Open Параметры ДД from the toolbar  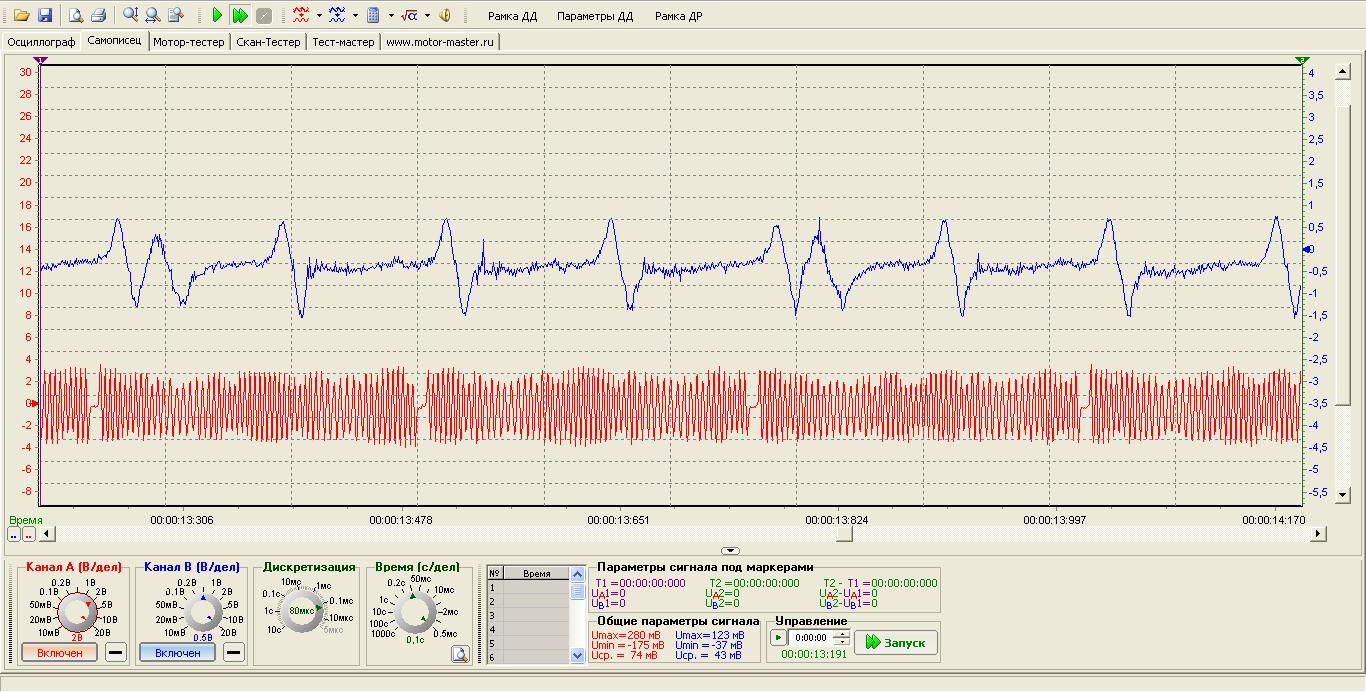(x=595, y=16)
